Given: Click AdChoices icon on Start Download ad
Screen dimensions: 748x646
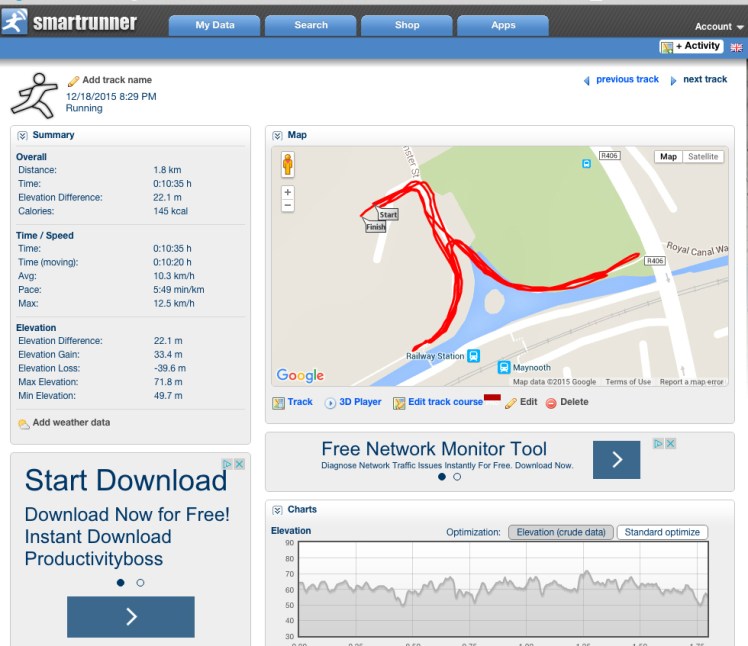Looking at the screenshot, I should tap(227, 464).
